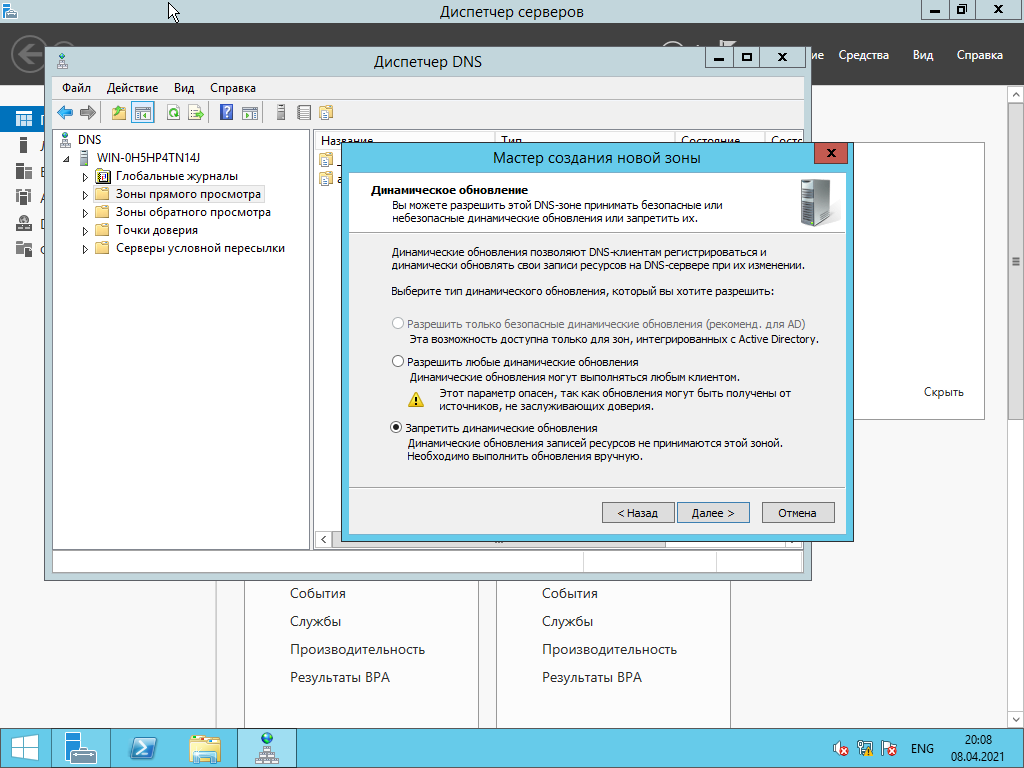Open the Файл menu in DNS Manager
1024x768 pixels.
click(76, 88)
